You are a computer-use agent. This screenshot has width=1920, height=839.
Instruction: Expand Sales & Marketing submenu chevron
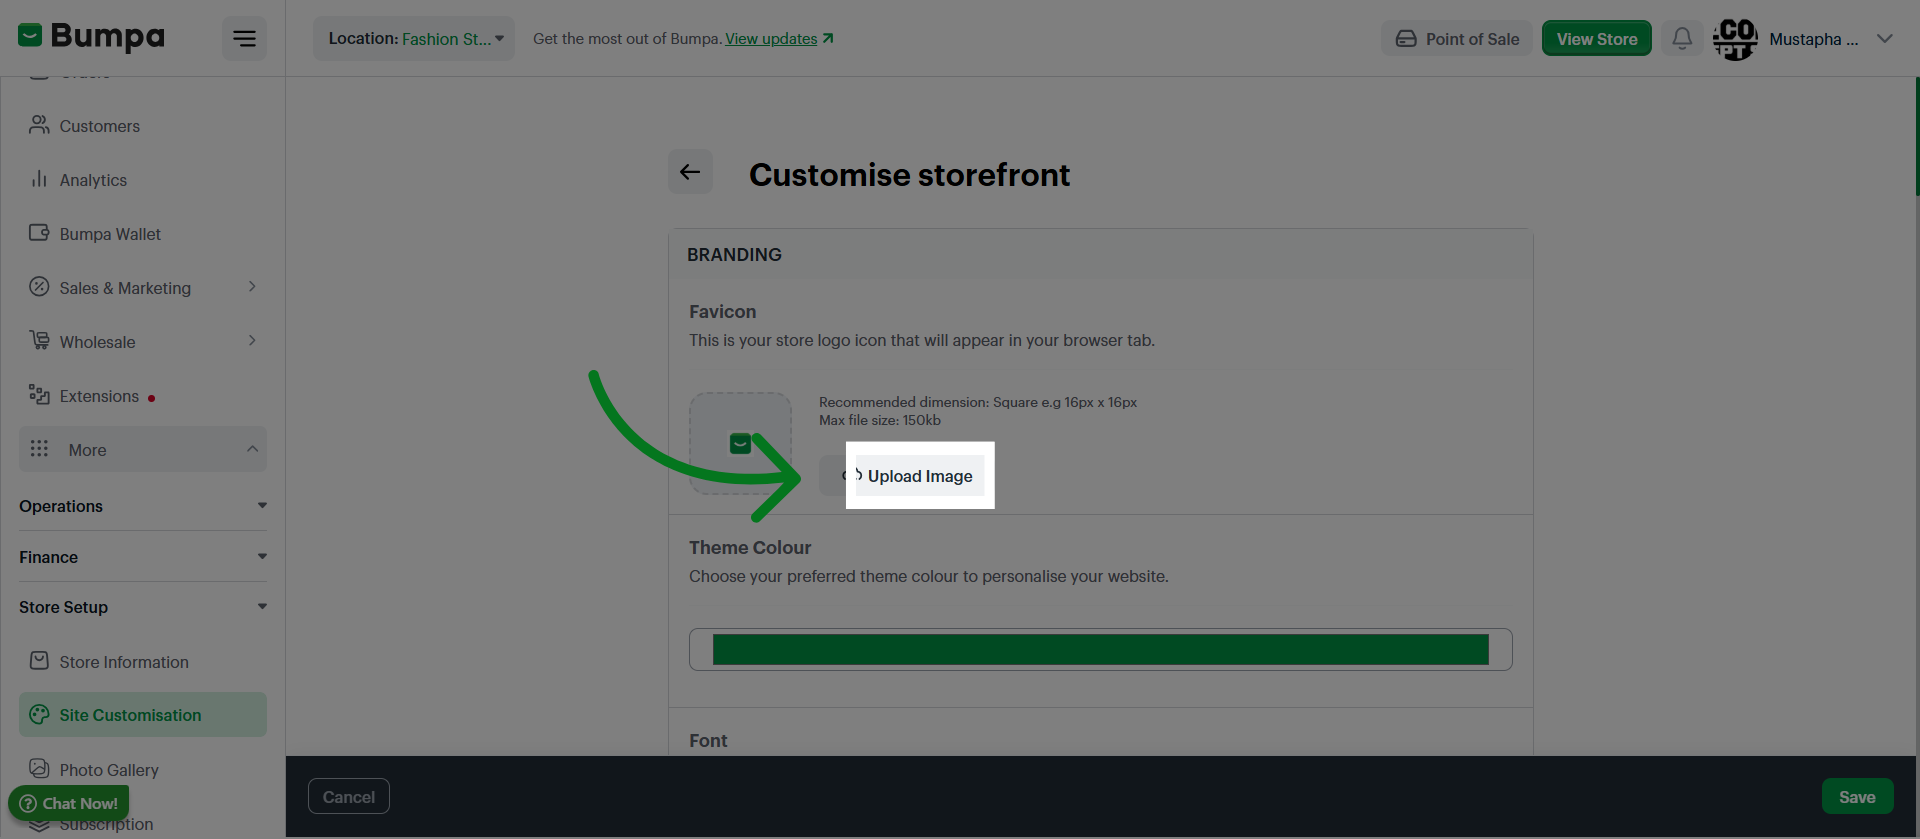pos(252,287)
